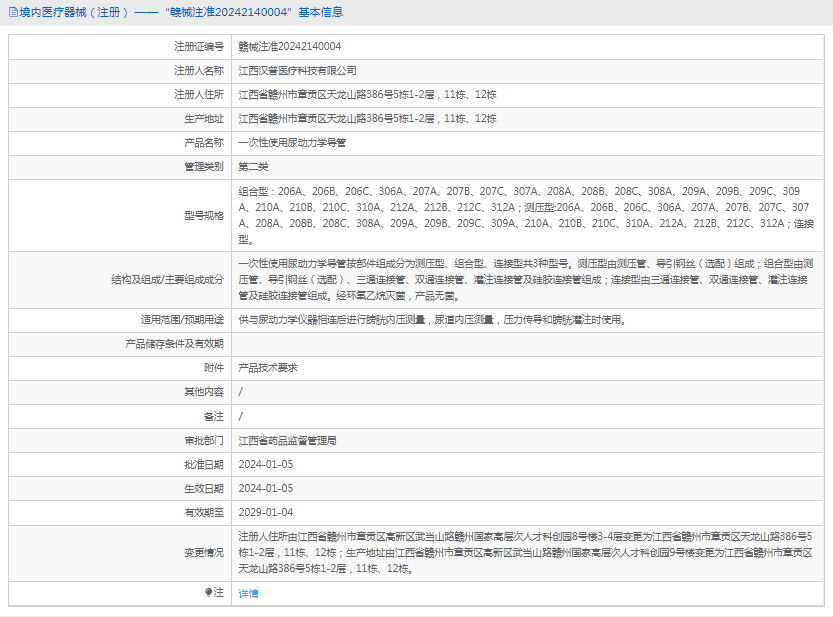Click the 结构及组成 description text
Screen dimensions: 833x617
[526, 280]
